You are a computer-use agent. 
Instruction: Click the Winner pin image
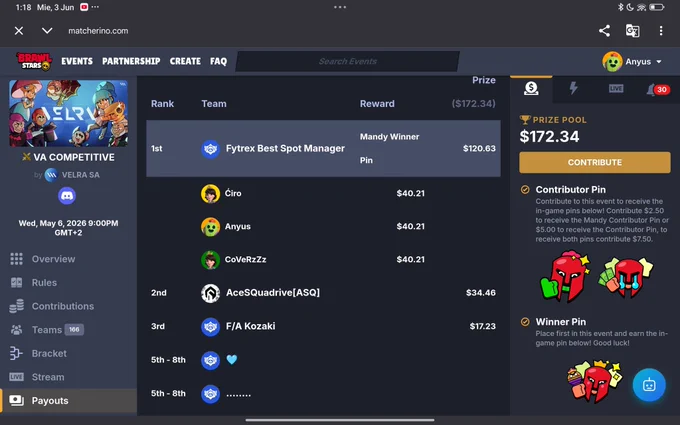tap(594, 381)
